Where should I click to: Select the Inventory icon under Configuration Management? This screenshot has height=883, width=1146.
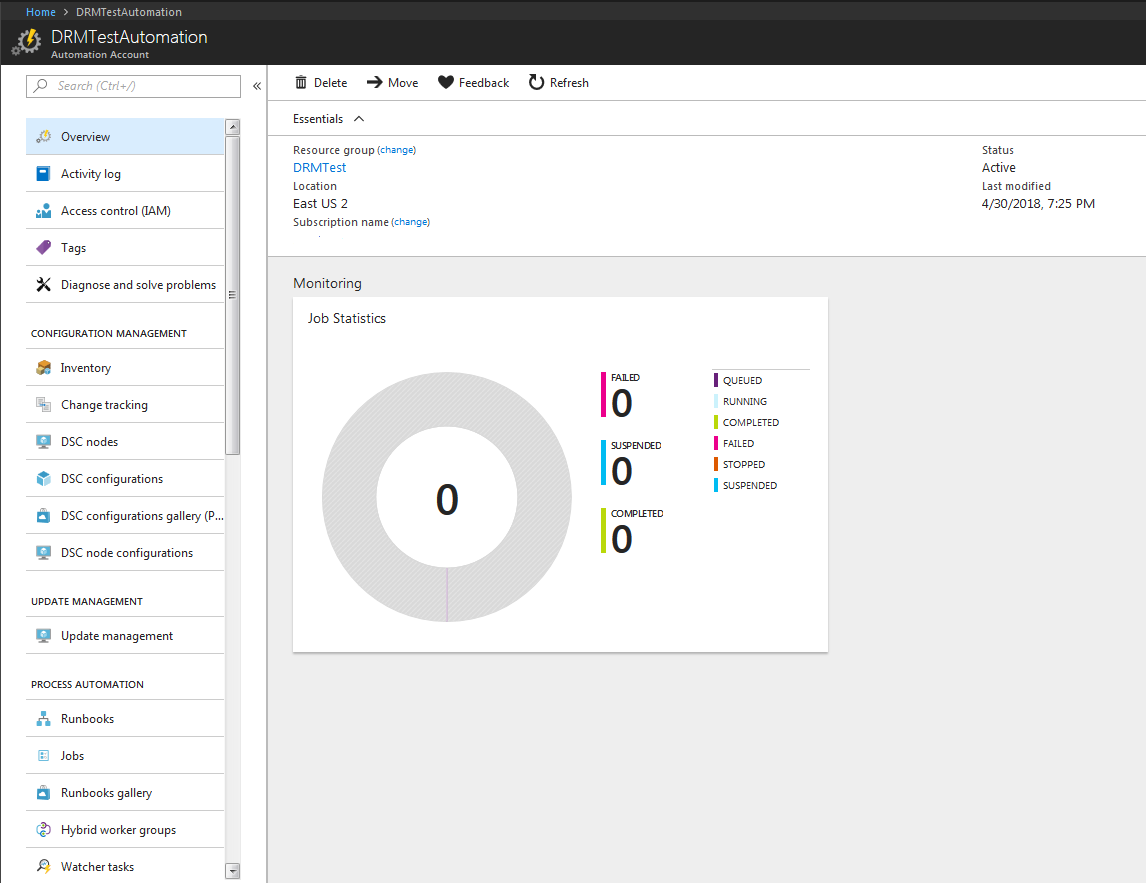click(x=44, y=367)
